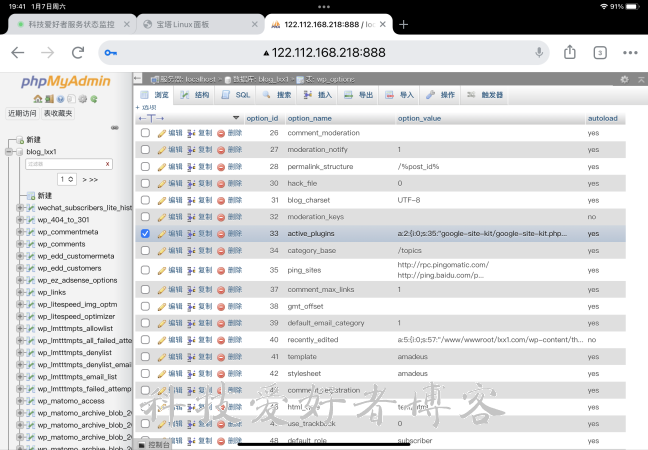Screen dimensions: 648x450
Task: Open the 导出 tab
Action: pos(359,95)
